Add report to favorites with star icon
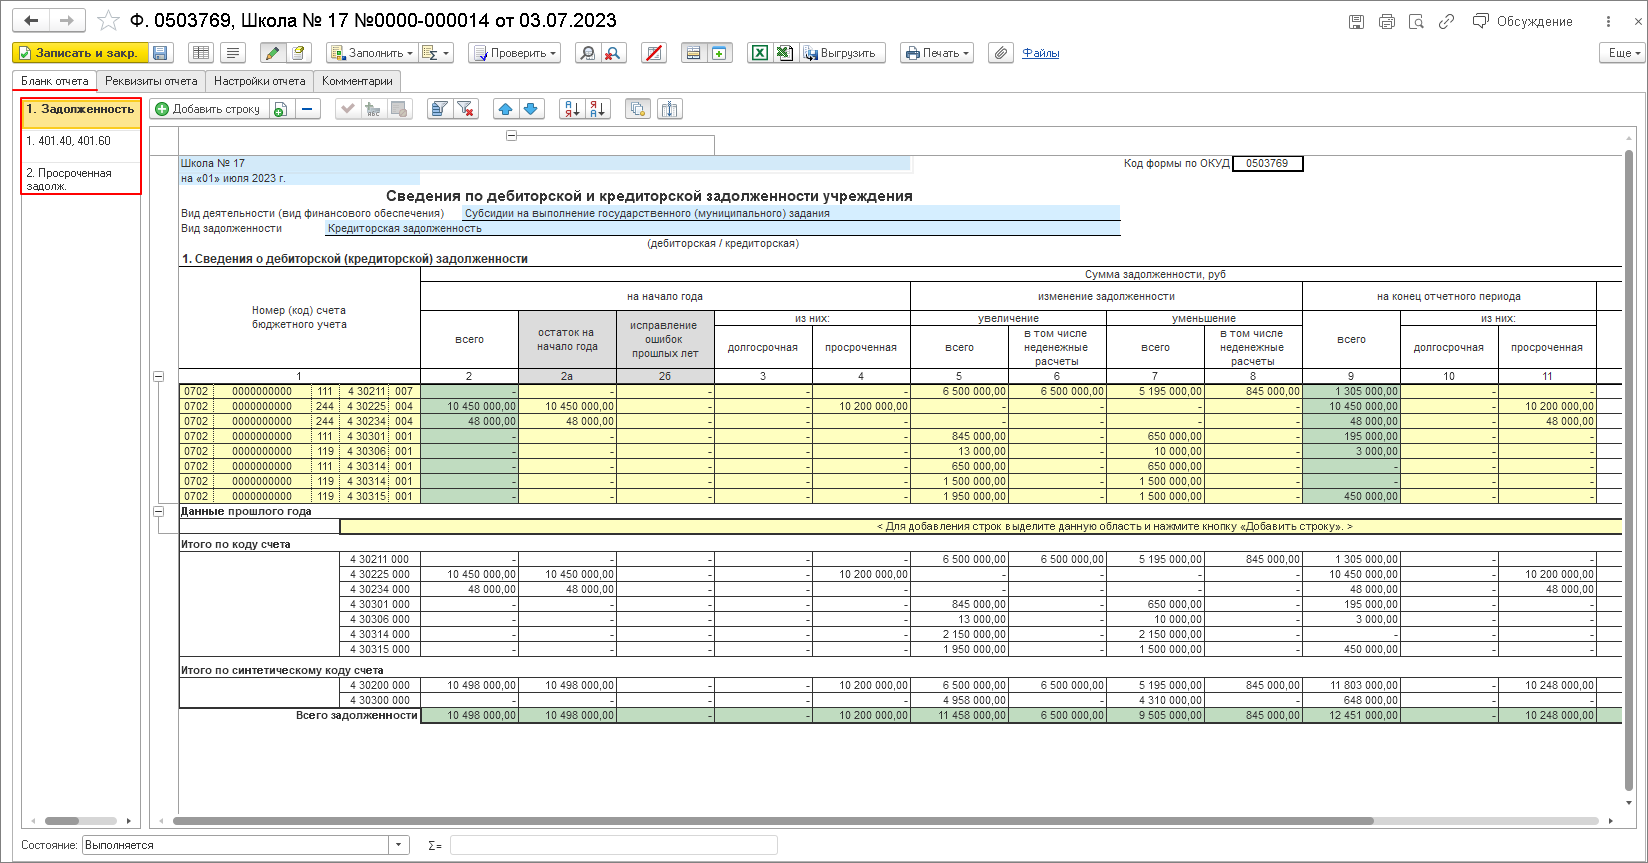This screenshot has height=863, width=1648. pos(109,21)
